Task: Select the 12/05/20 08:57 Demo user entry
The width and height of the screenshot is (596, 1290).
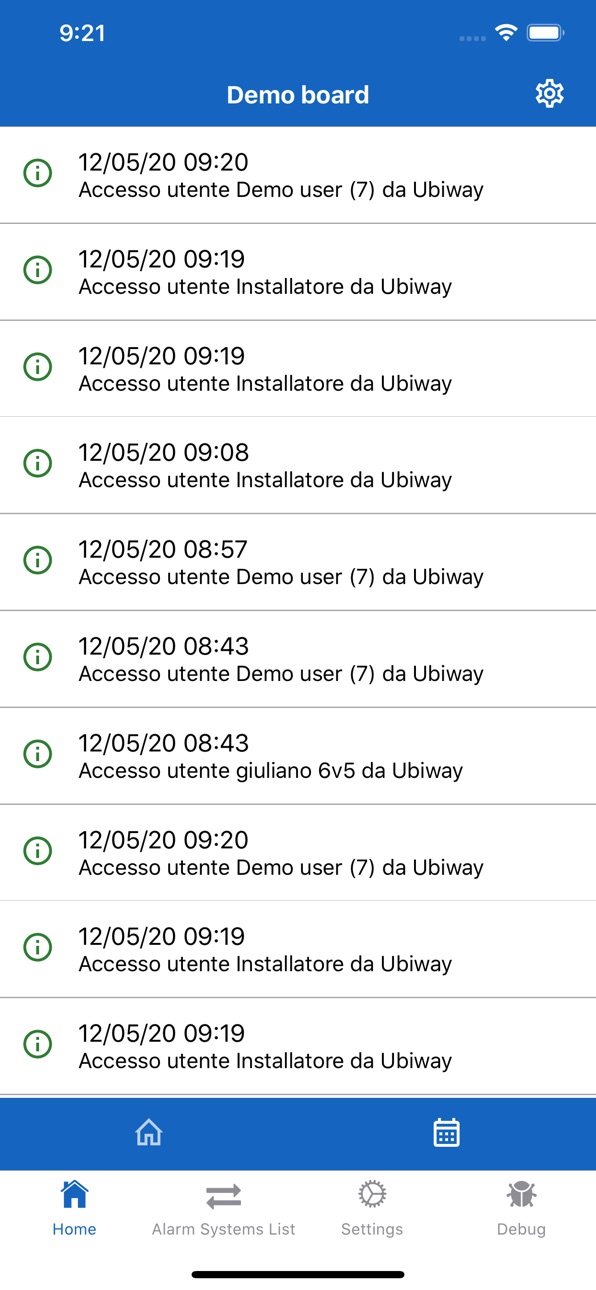Action: coord(298,562)
